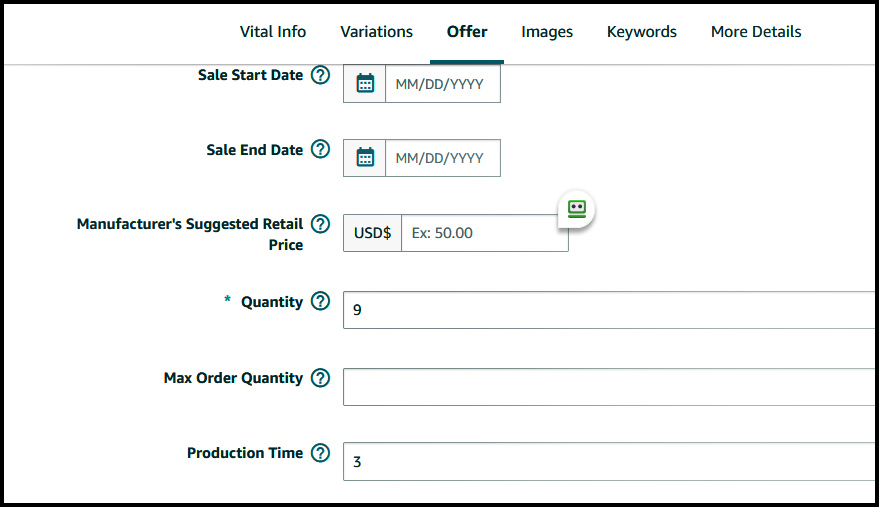Screen dimensions: 879x507
Task: Click the green password manager robot icon
Action: click(x=576, y=209)
